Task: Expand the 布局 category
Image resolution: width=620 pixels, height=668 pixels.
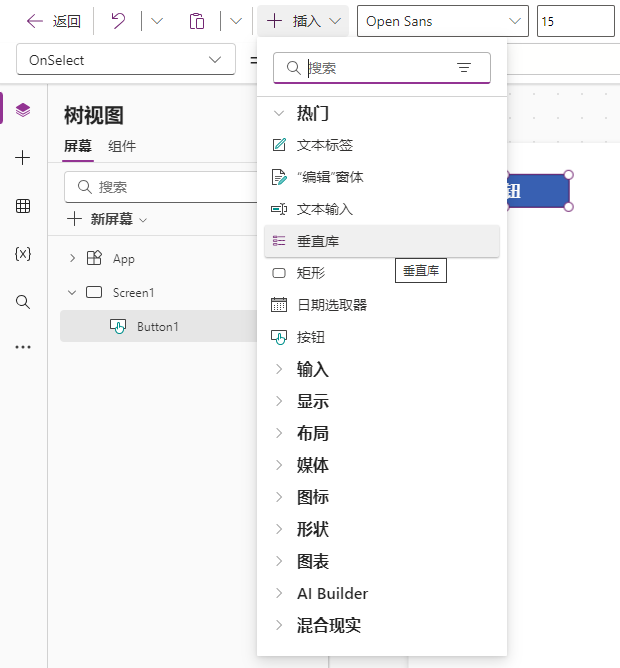Action: pyautogui.click(x=279, y=433)
